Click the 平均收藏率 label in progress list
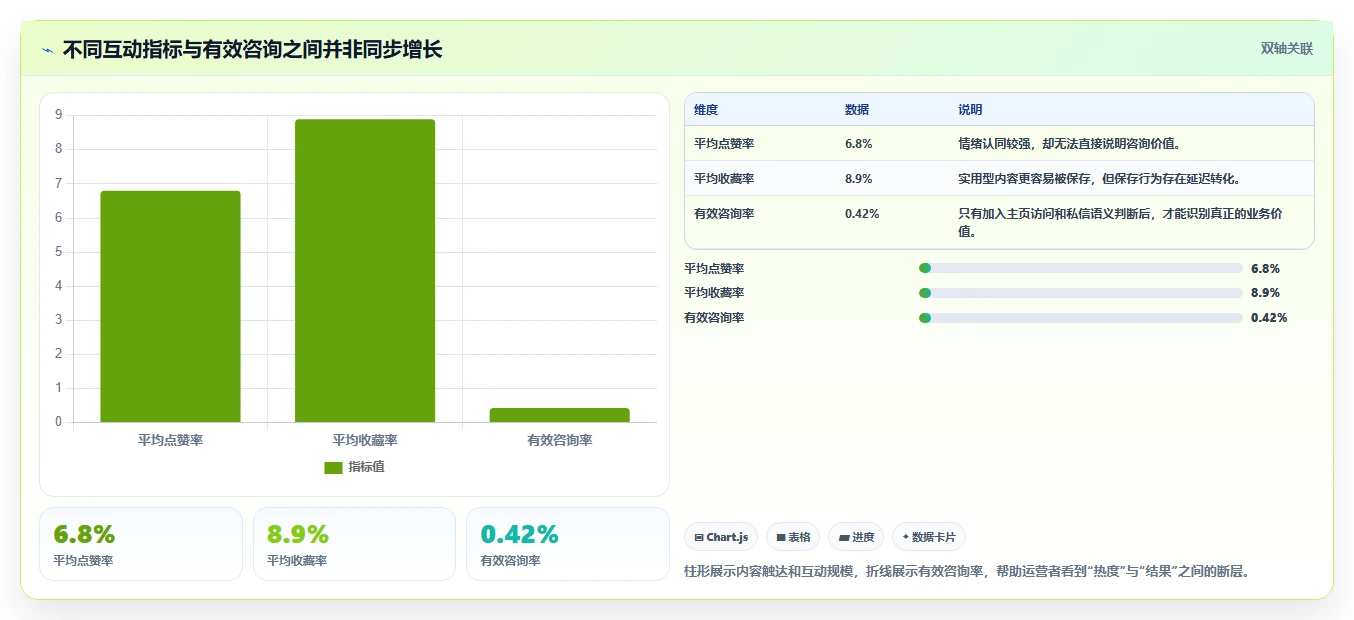1354x620 pixels. 714,293
